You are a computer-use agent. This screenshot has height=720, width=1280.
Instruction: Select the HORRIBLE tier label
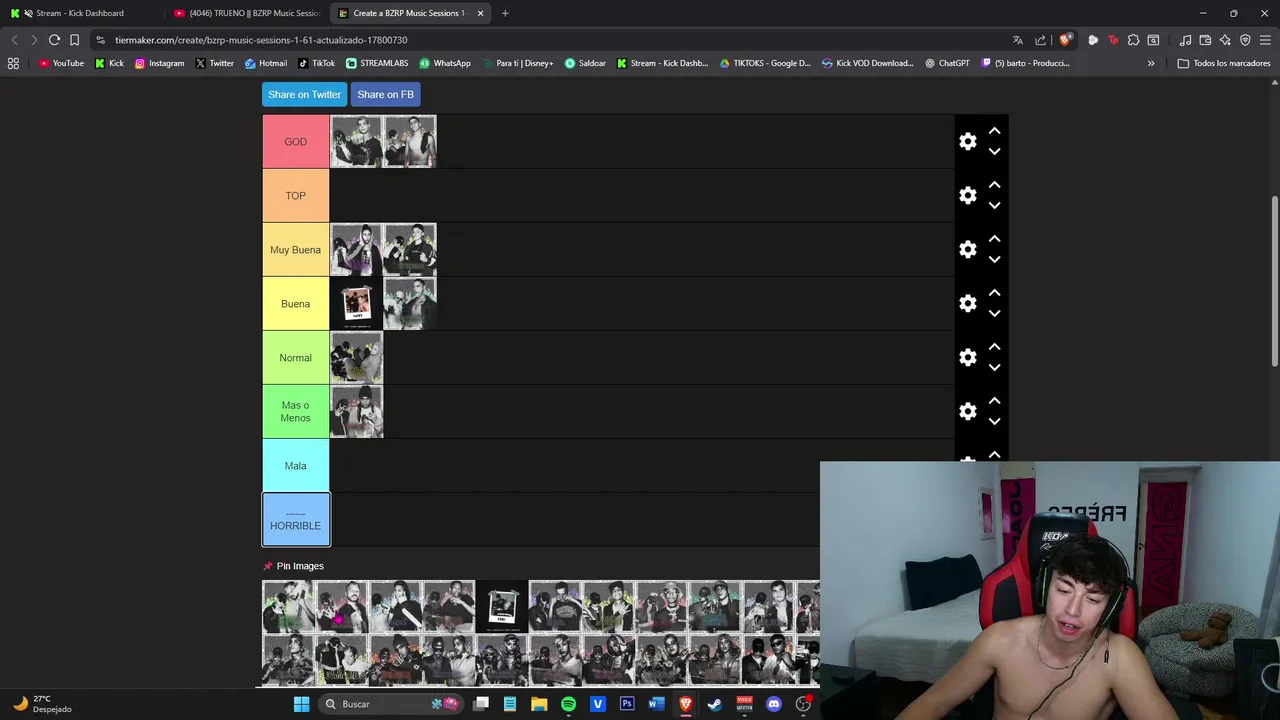coord(296,520)
